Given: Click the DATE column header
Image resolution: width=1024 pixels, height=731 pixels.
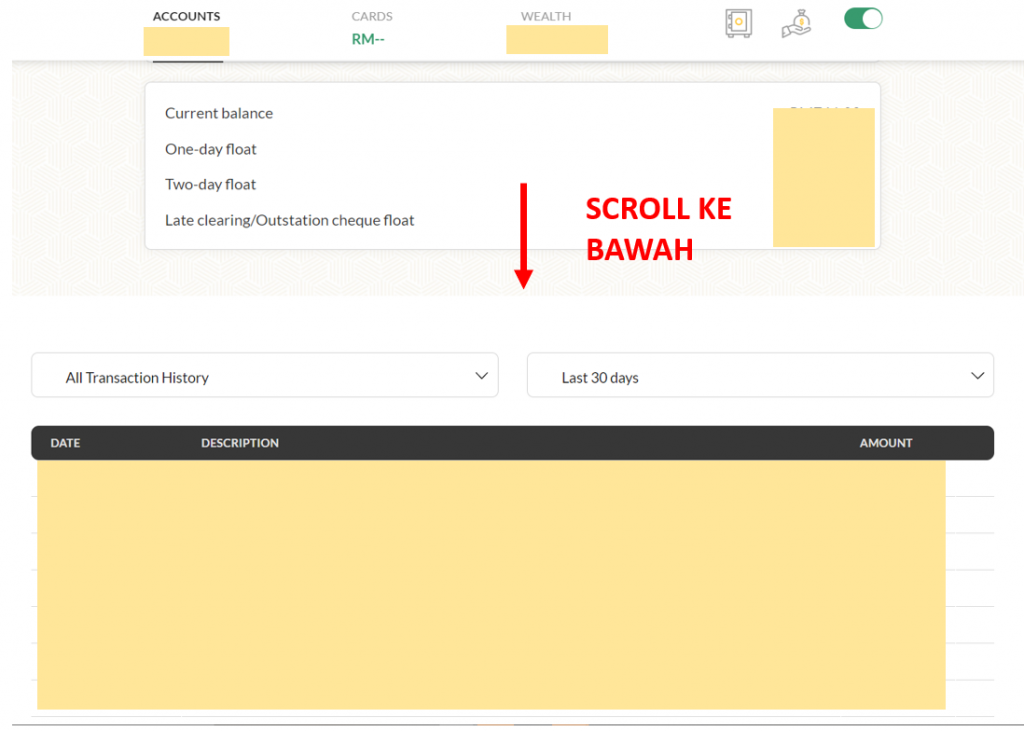Looking at the screenshot, I should pos(65,443).
